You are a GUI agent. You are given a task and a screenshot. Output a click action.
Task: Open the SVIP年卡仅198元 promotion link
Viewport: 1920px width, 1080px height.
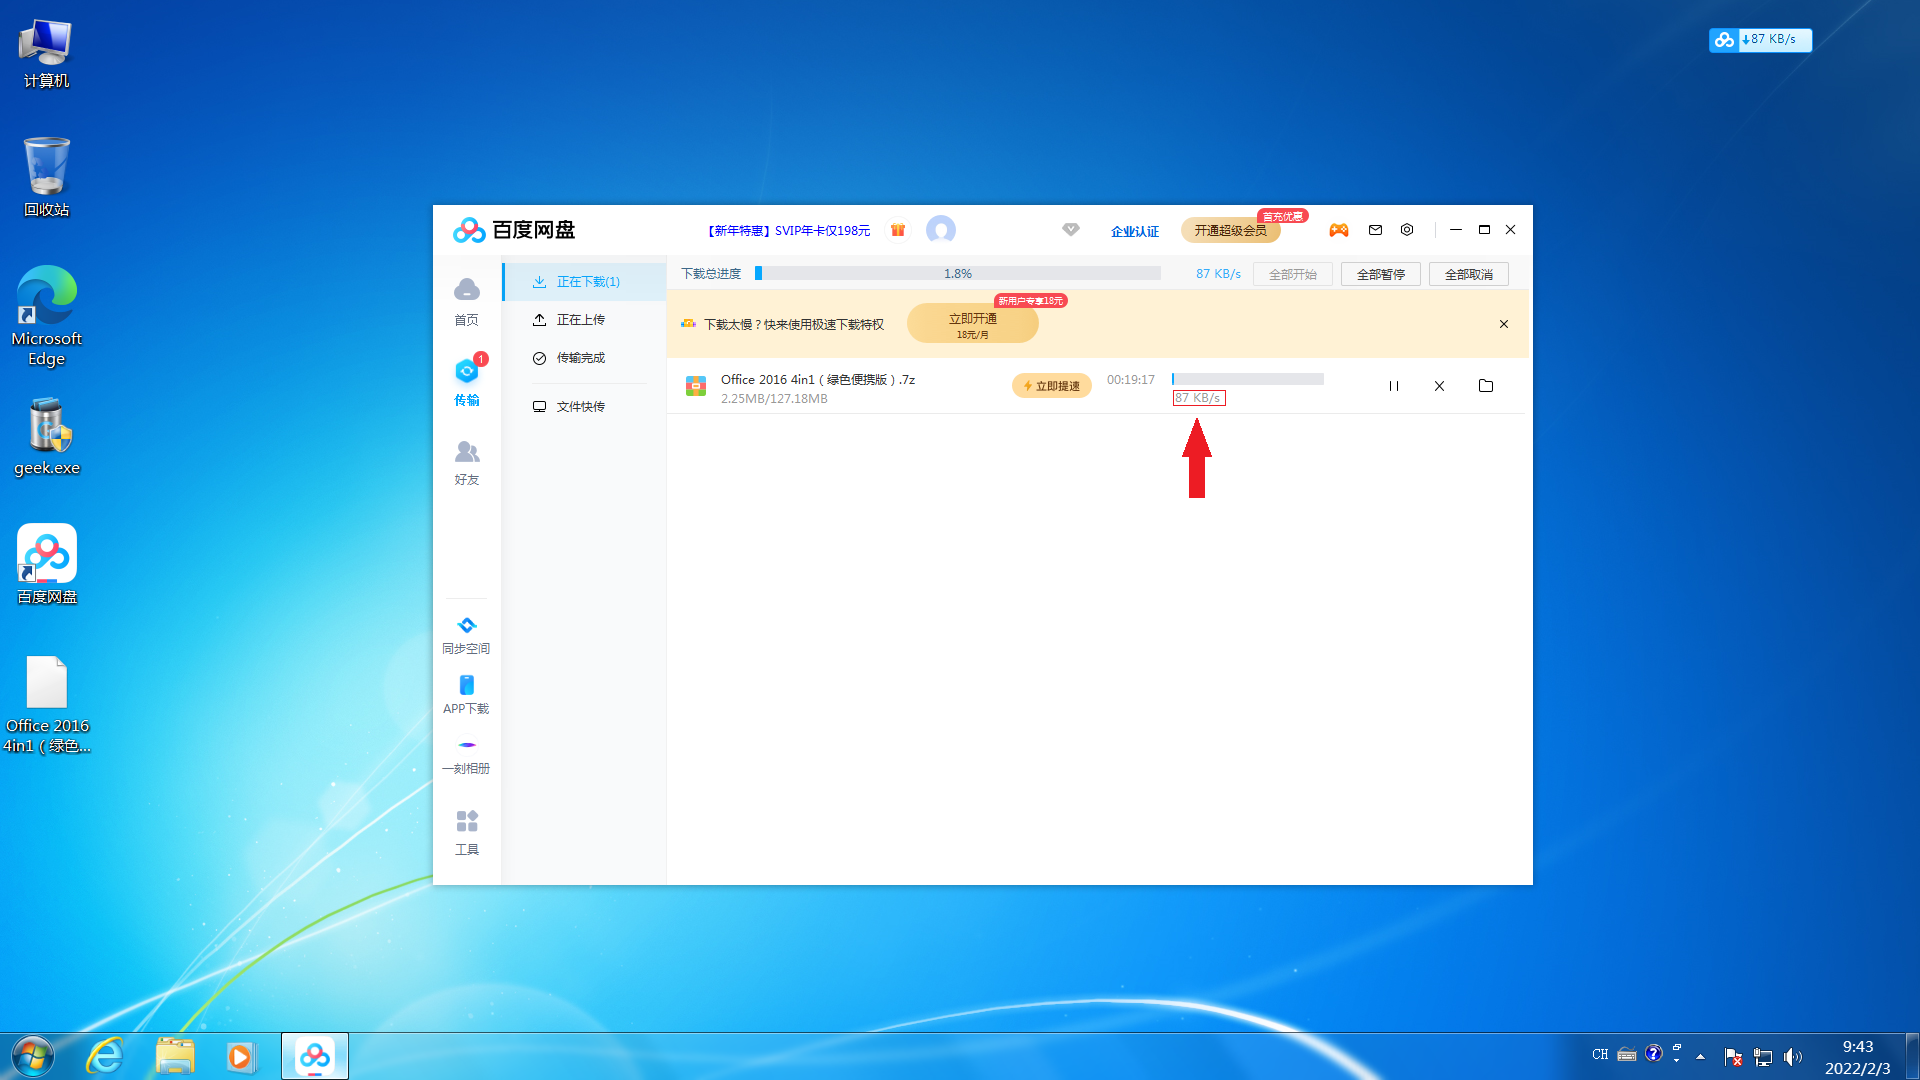coord(788,231)
